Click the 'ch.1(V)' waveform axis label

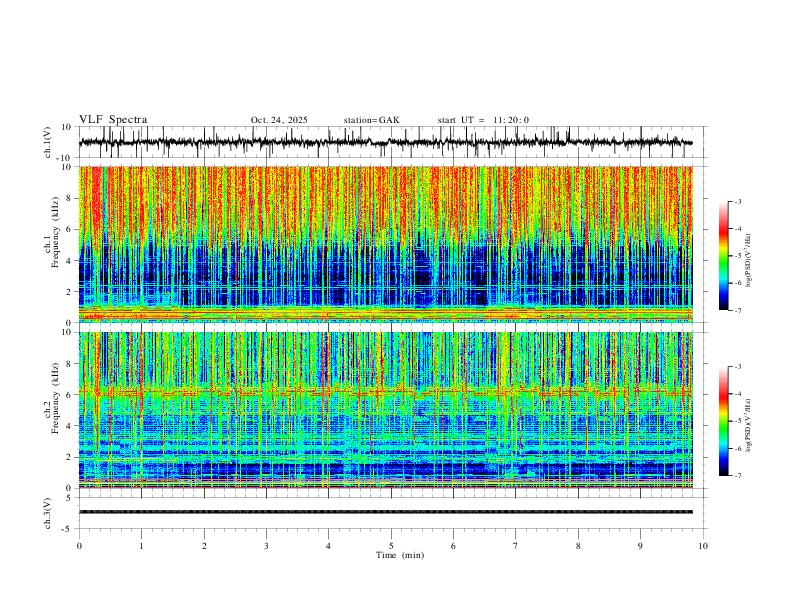pyautogui.click(x=48, y=142)
